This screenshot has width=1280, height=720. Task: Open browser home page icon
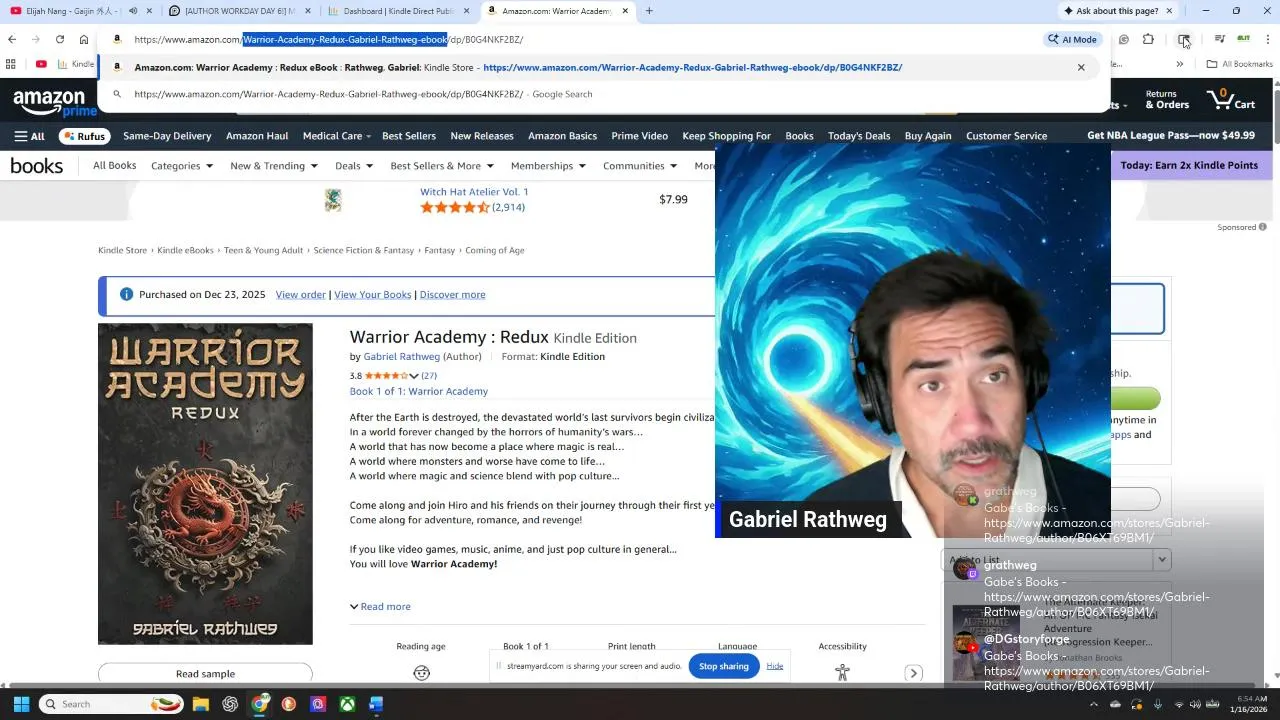pyautogui.click(x=84, y=39)
